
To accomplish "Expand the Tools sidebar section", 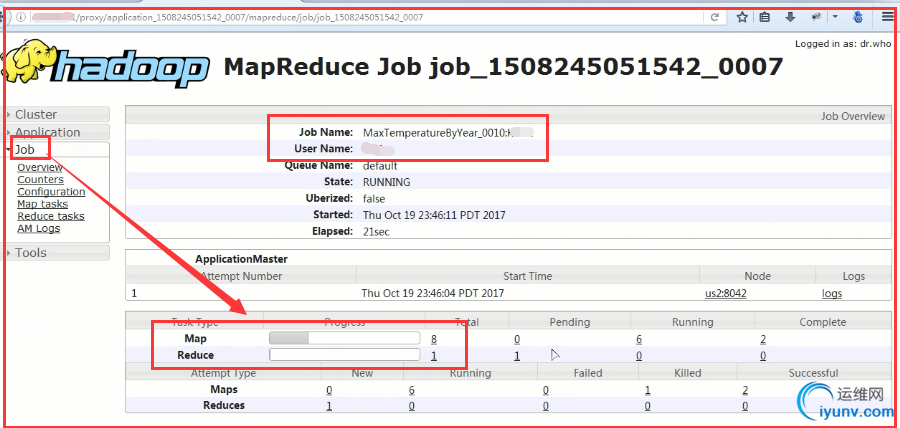I will click(x=30, y=253).
